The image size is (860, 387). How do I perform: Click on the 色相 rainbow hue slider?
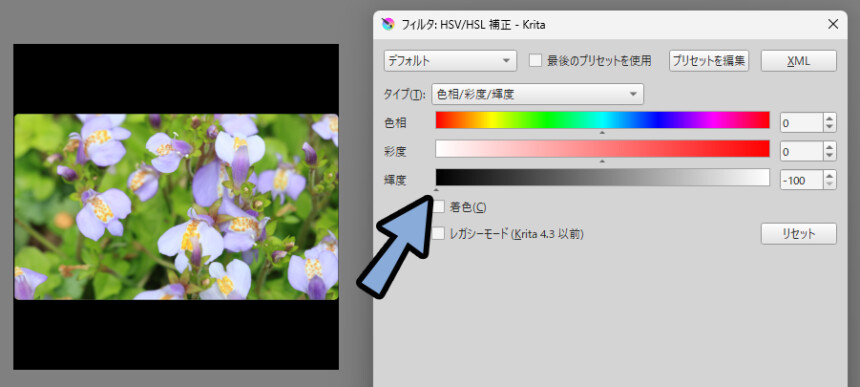coord(602,120)
